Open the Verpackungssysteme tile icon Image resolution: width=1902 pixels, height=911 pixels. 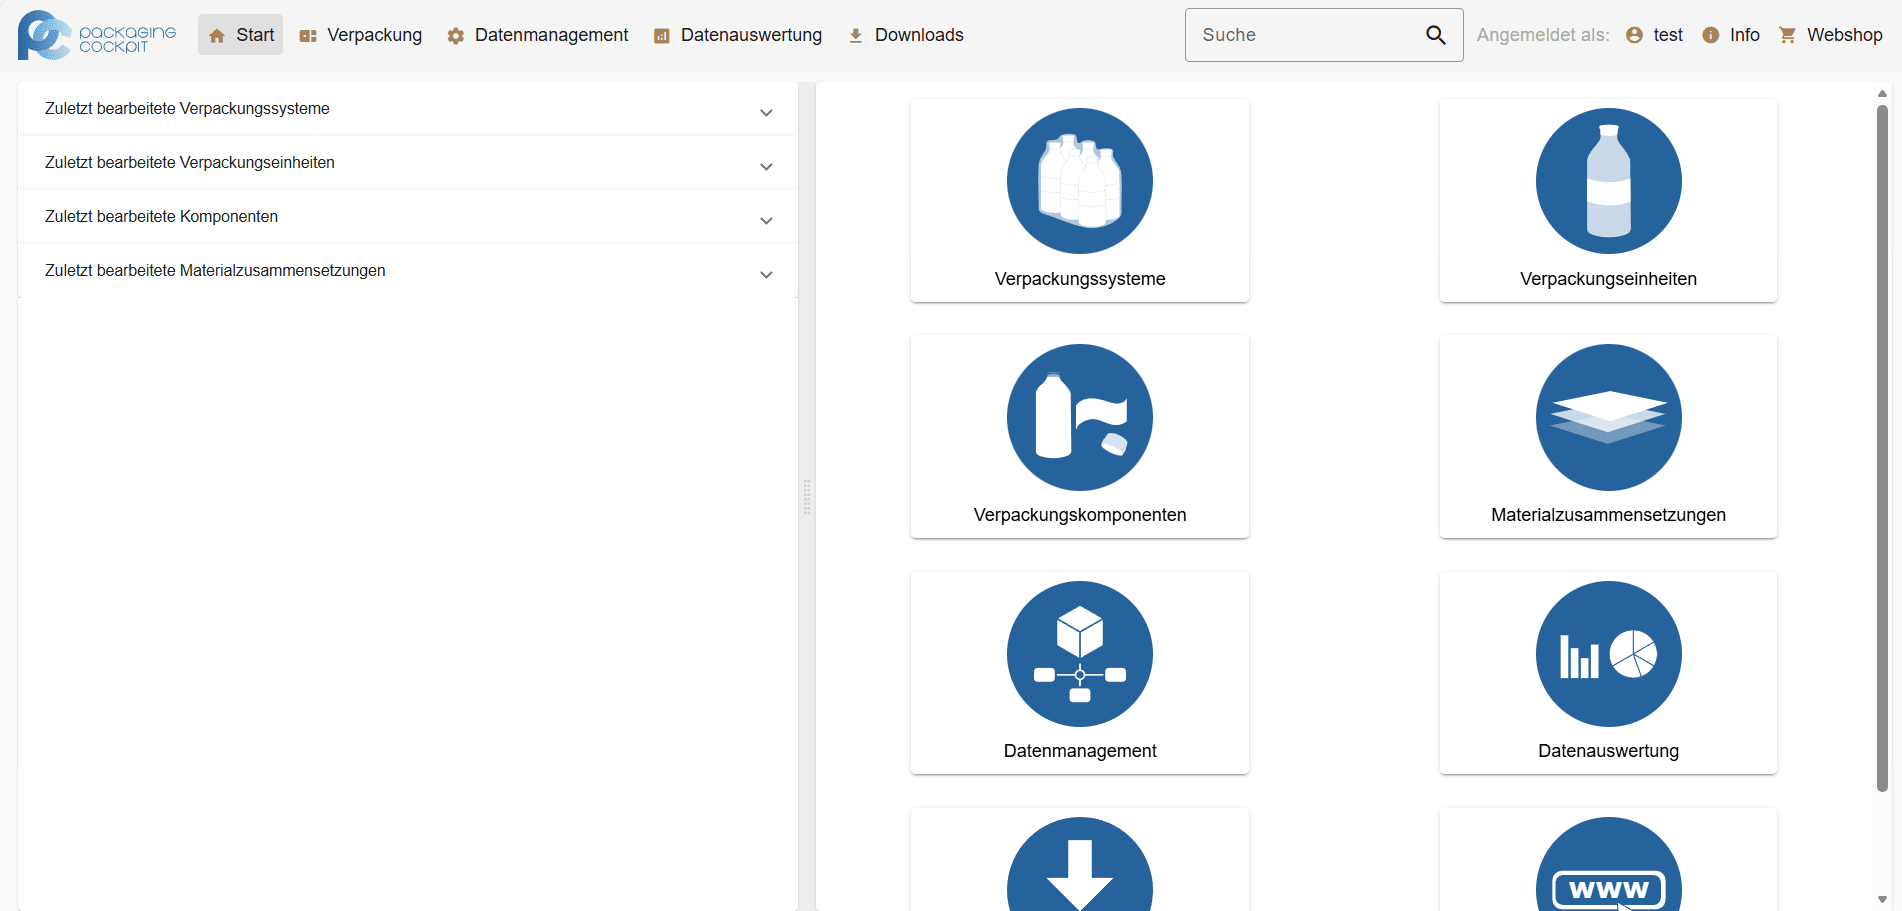click(x=1079, y=181)
